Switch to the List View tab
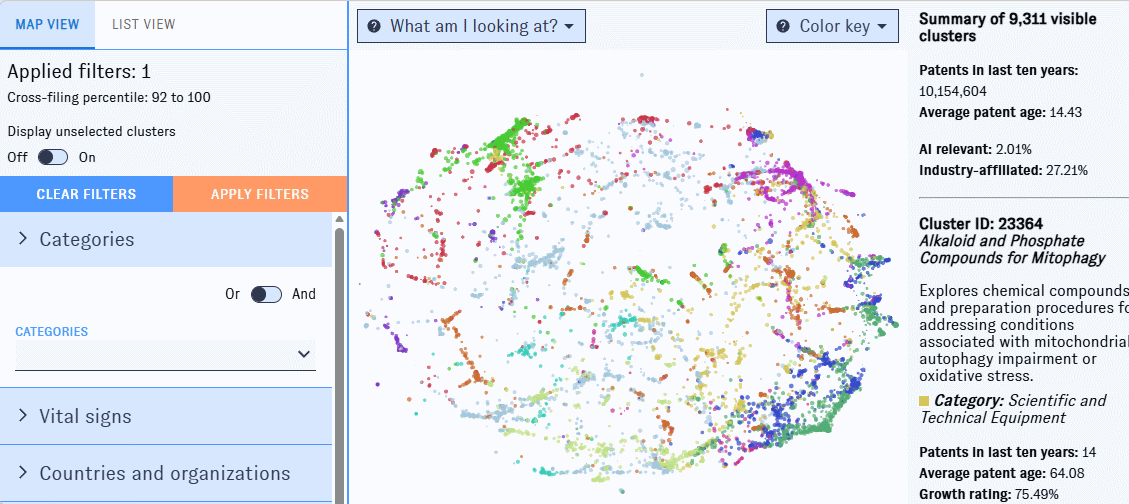 pos(143,24)
